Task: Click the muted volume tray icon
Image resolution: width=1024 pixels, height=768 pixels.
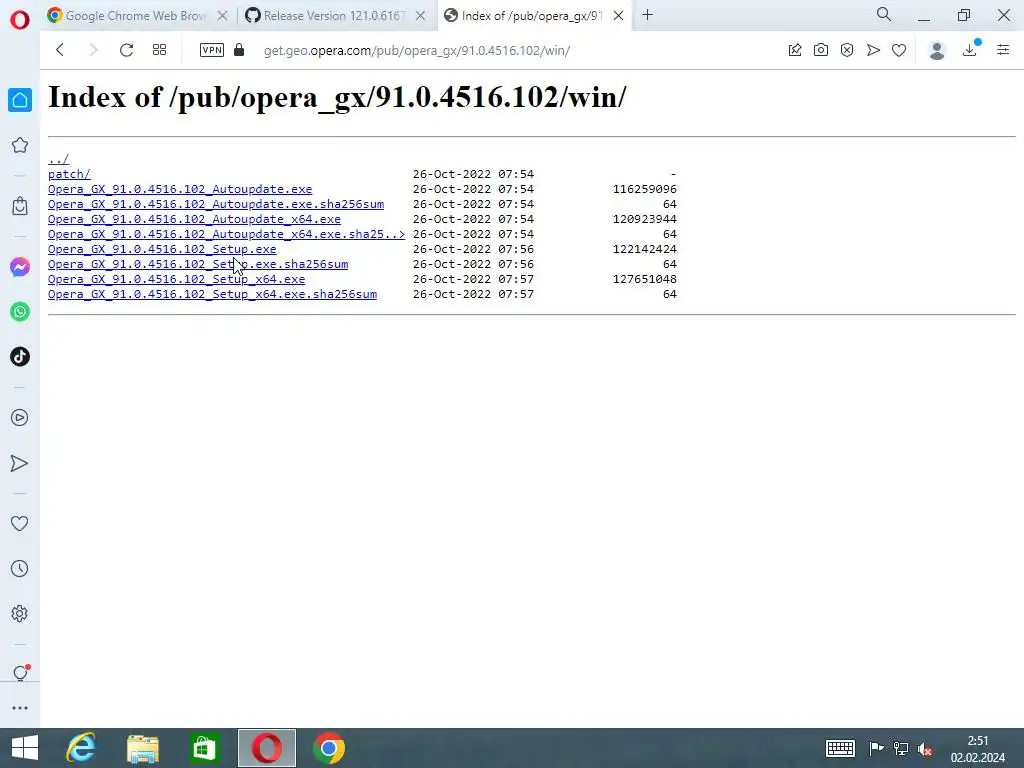Action: click(x=925, y=749)
